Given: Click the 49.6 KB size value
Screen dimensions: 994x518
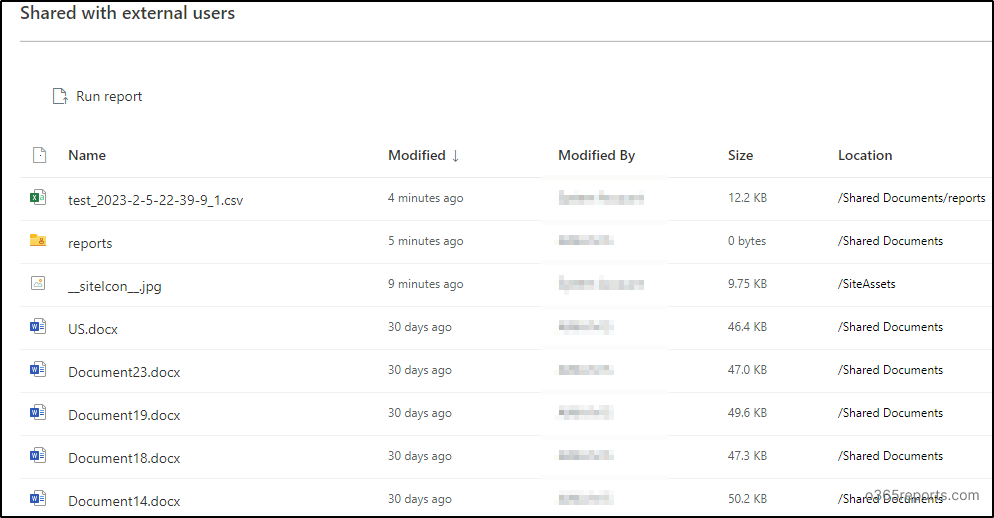Looking at the screenshot, I should (747, 413).
